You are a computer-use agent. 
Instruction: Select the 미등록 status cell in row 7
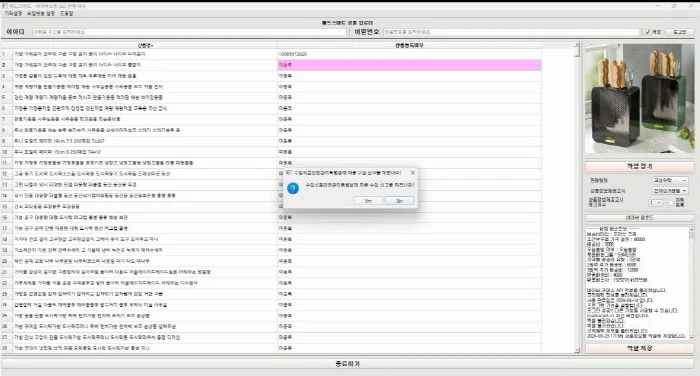(409, 119)
